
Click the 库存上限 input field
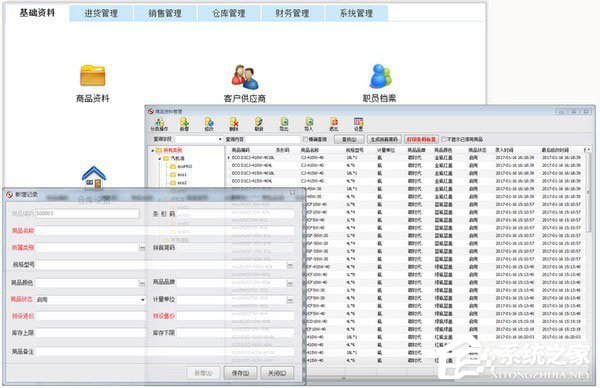pos(91,333)
